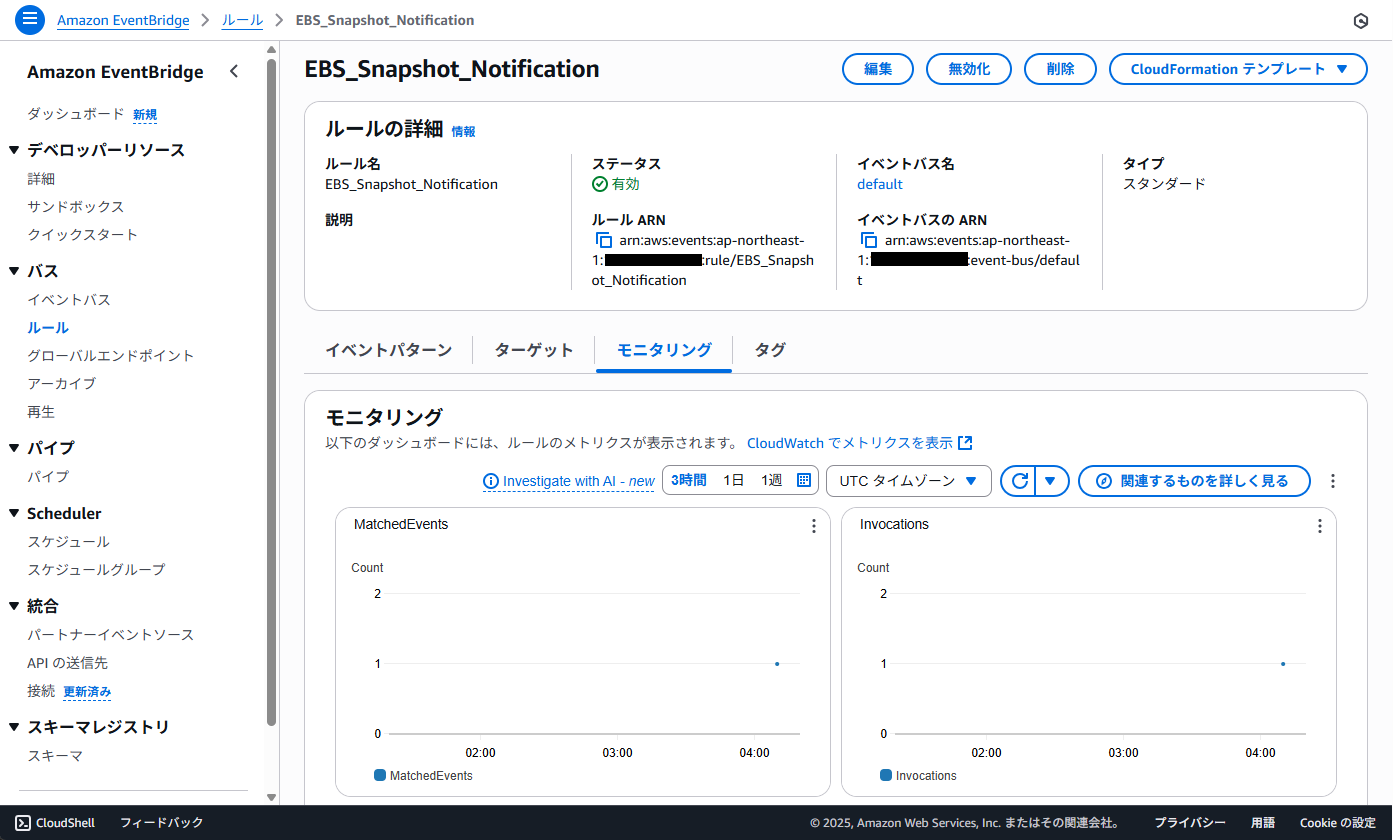Click the 無効化 button
The height and width of the screenshot is (840, 1393).
(969, 69)
